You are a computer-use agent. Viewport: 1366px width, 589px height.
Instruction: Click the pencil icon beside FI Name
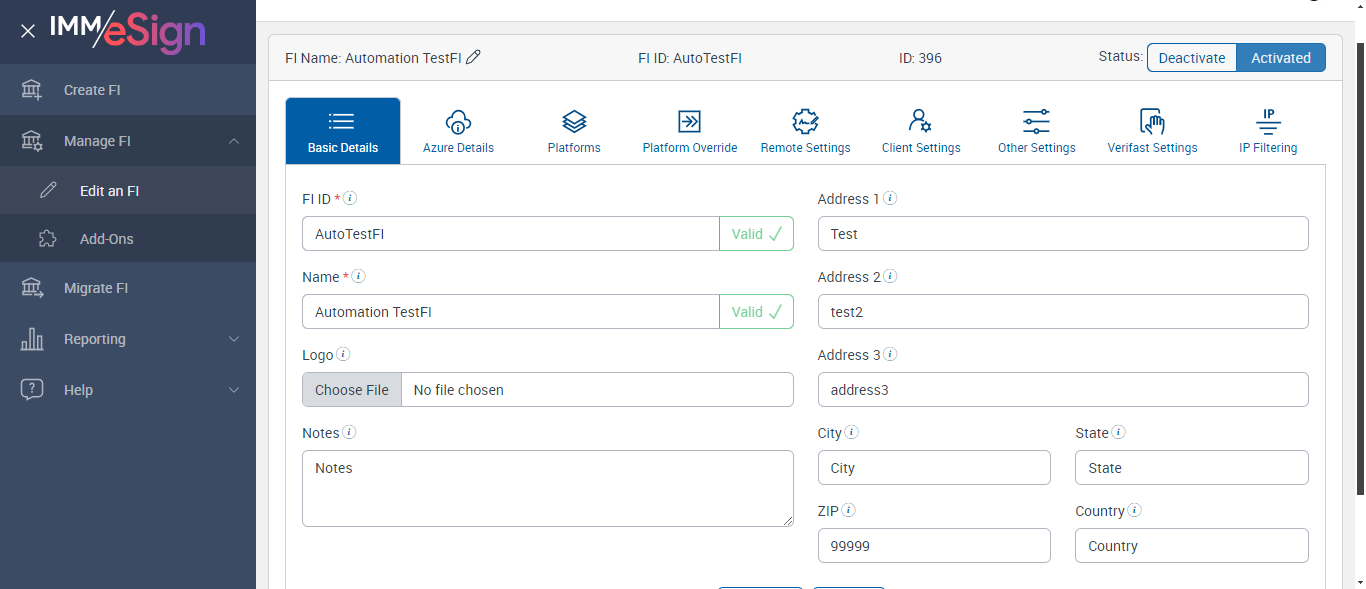tap(474, 57)
